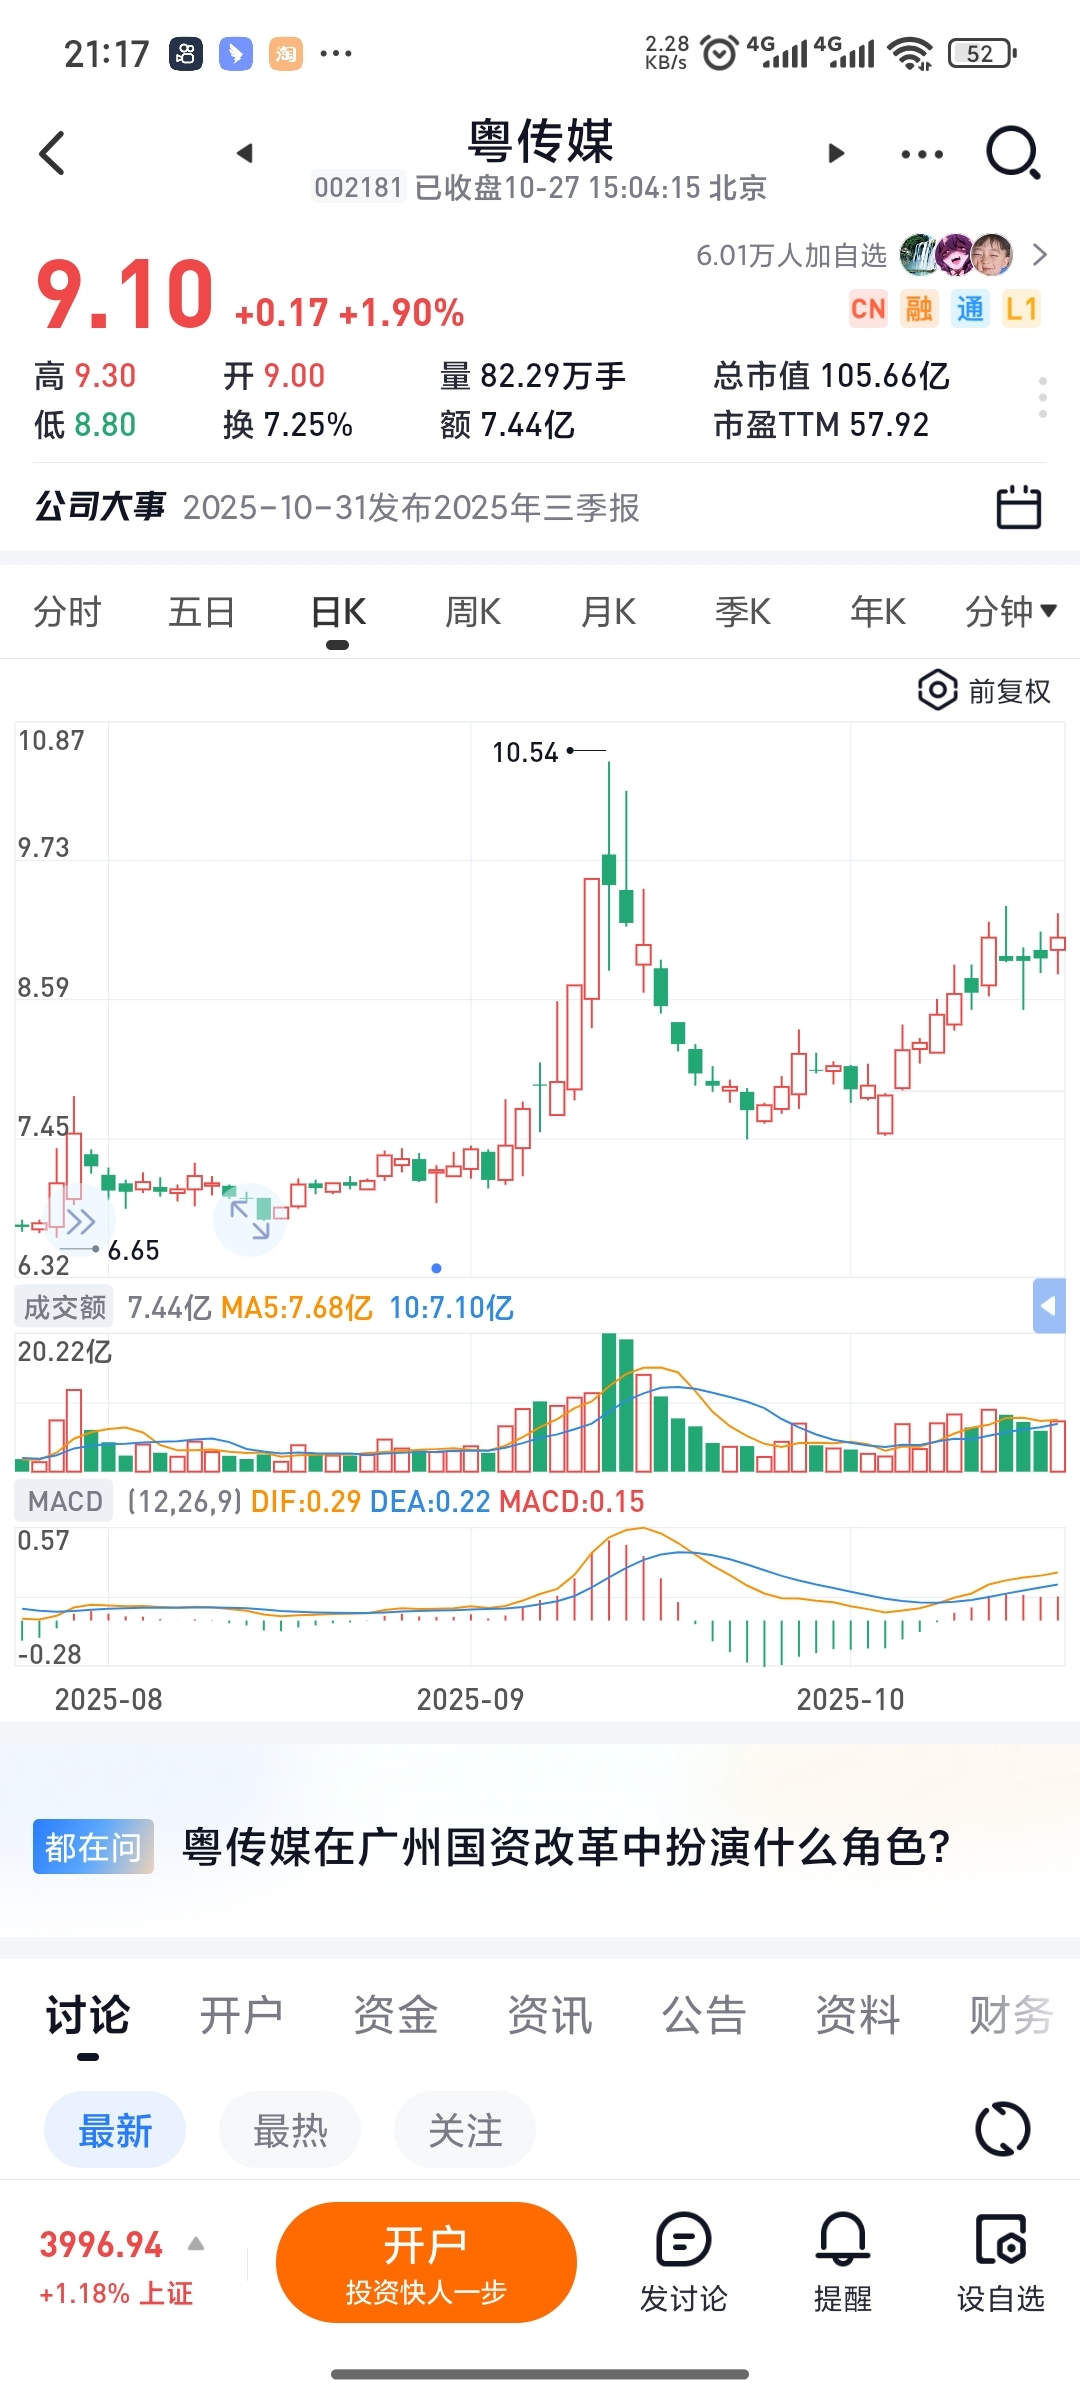Expand watchlist followers with chevron

click(x=1040, y=255)
